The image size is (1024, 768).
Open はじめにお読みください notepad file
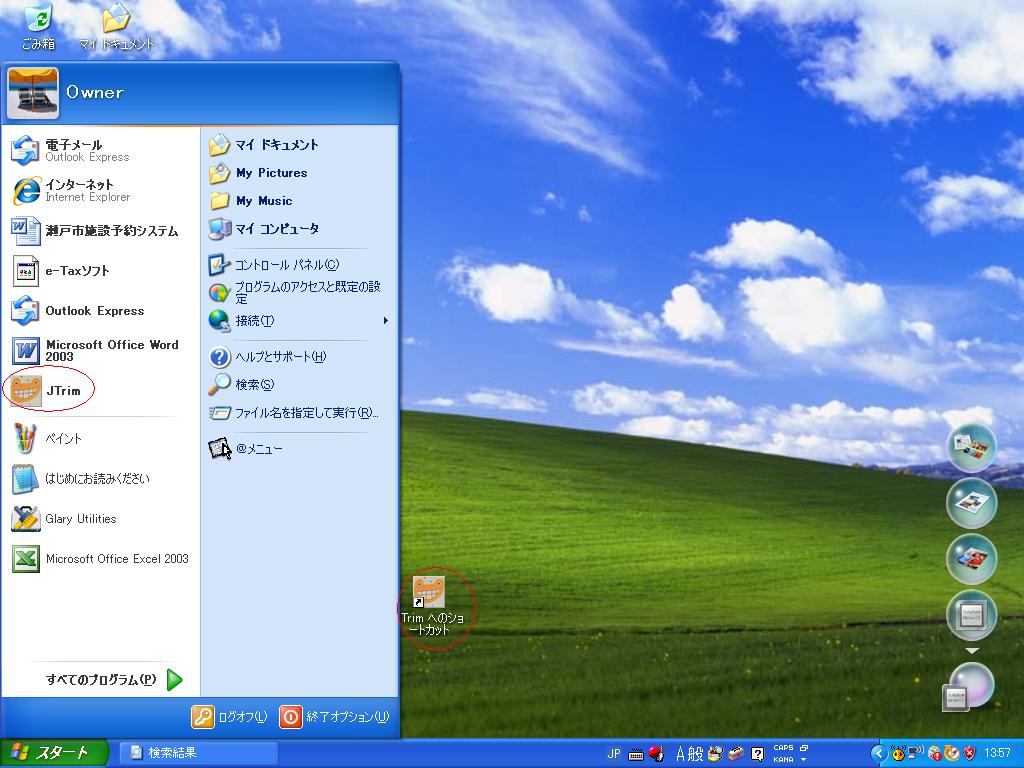pyautogui.click(x=99, y=479)
